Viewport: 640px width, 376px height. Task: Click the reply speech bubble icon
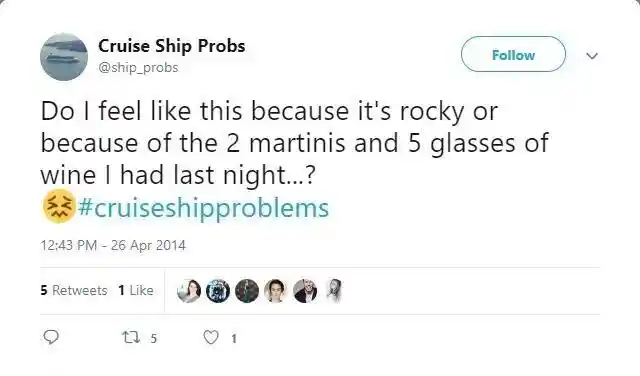(x=51, y=337)
